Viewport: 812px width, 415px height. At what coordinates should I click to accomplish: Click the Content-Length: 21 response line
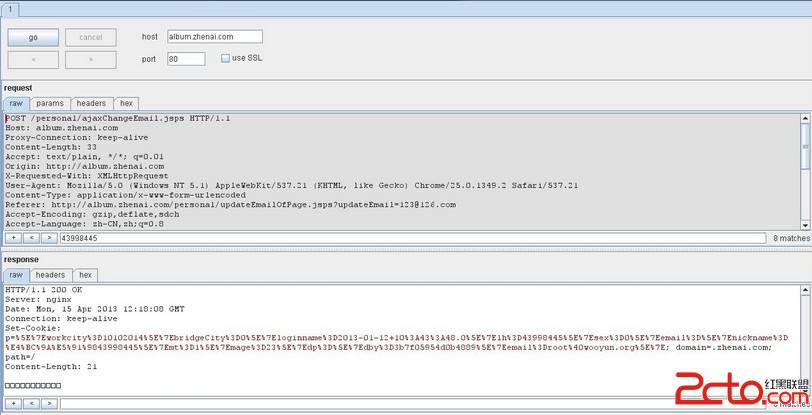click(x=51, y=366)
